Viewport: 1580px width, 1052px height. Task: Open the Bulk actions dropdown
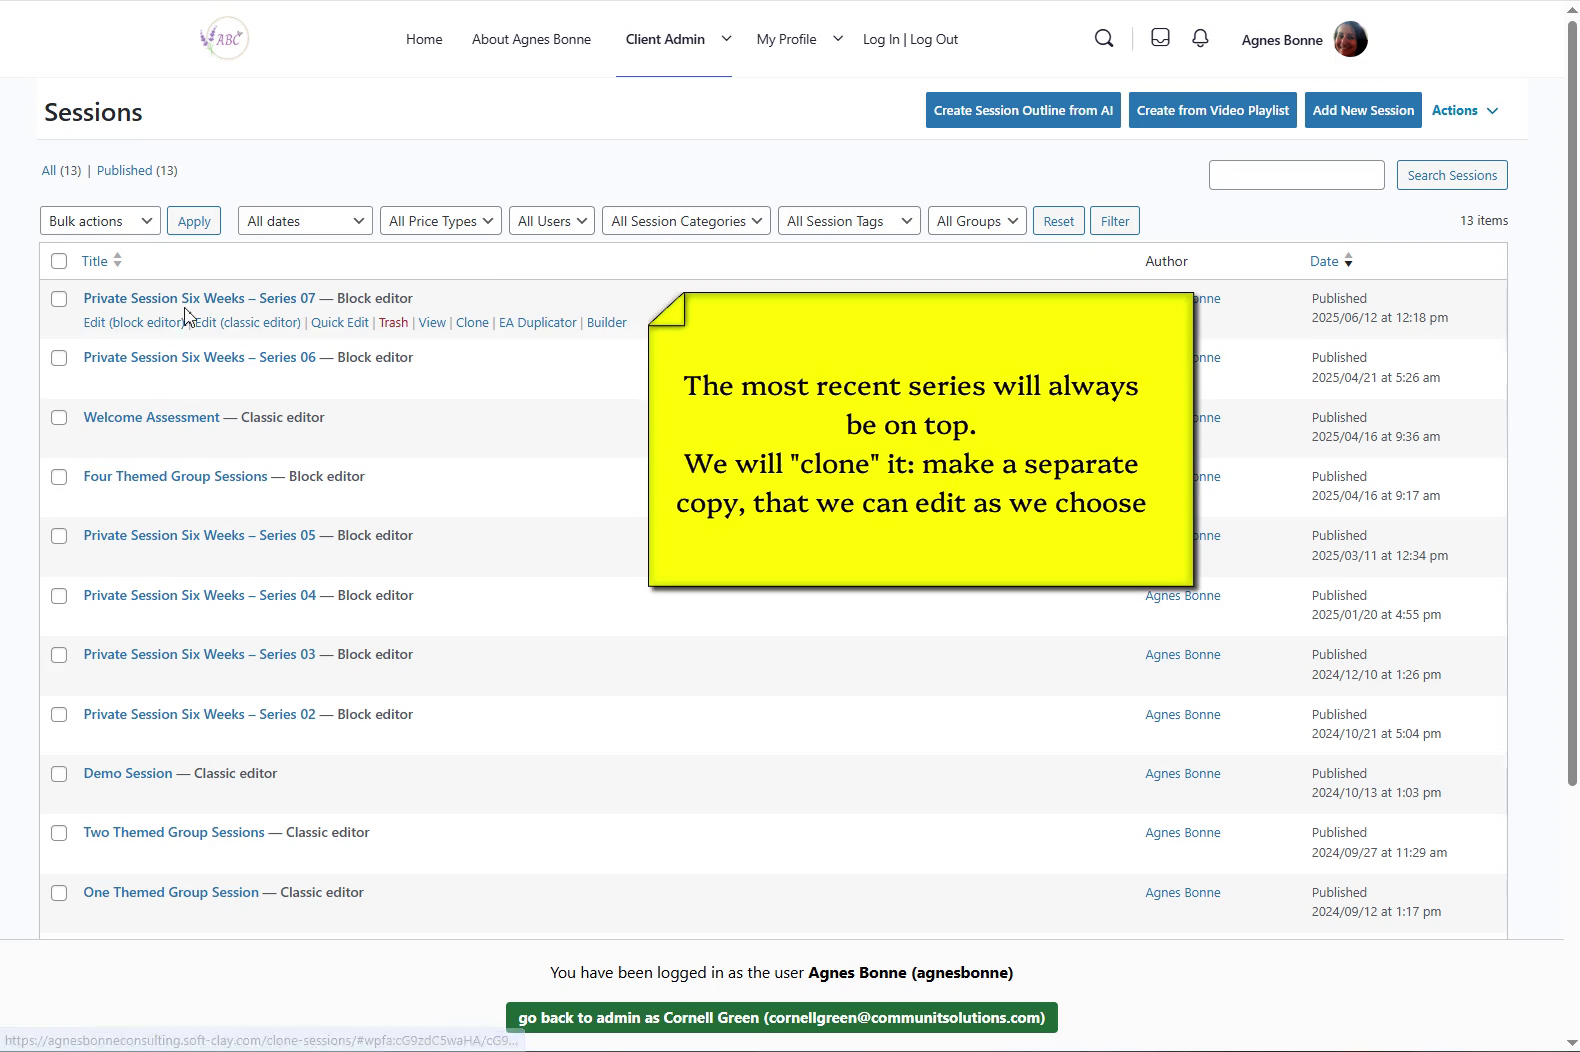tap(100, 221)
